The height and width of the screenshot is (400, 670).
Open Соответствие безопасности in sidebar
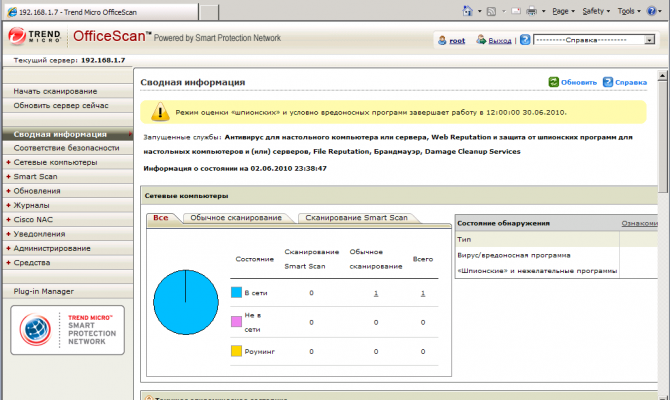68,148
